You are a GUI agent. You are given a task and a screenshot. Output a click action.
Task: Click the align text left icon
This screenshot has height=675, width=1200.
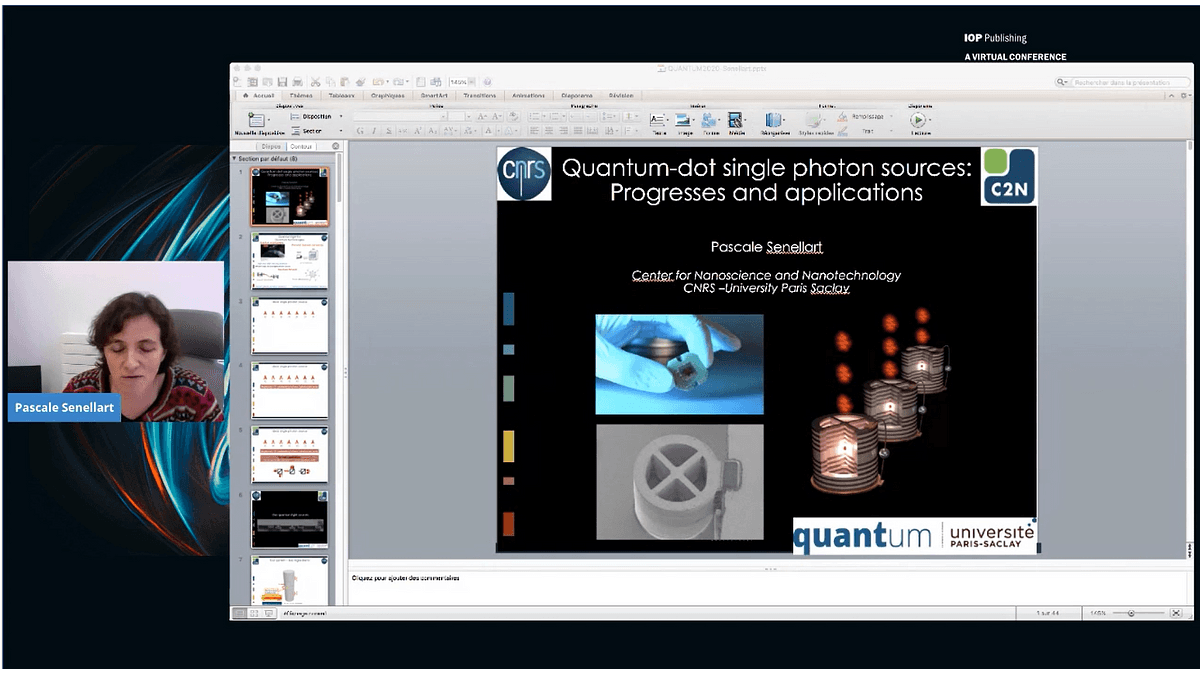pos(534,131)
